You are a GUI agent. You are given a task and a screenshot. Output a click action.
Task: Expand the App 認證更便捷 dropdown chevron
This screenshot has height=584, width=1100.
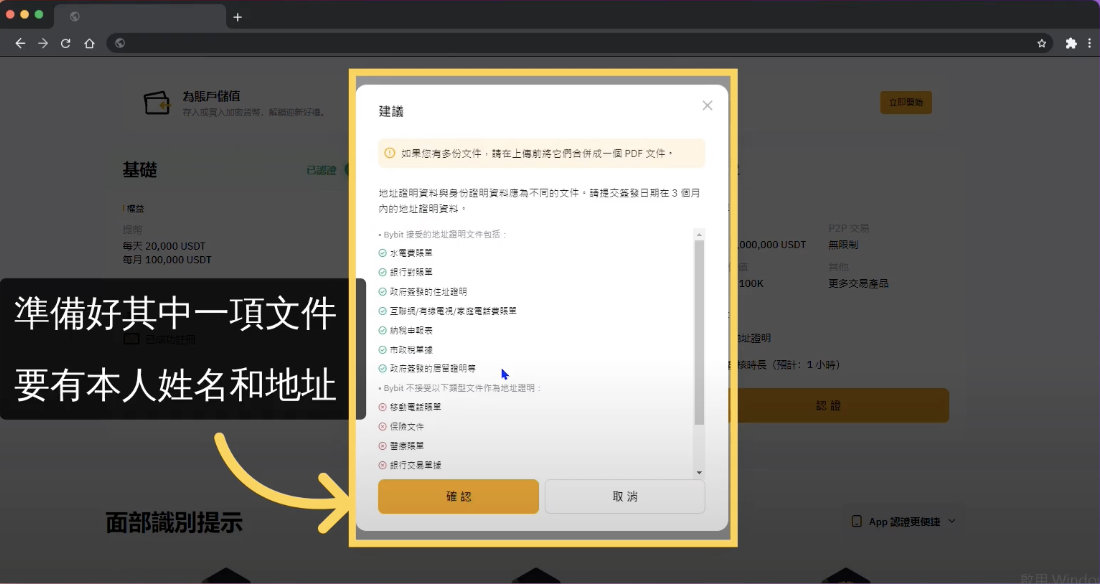pyautogui.click(x=952, y=522)
